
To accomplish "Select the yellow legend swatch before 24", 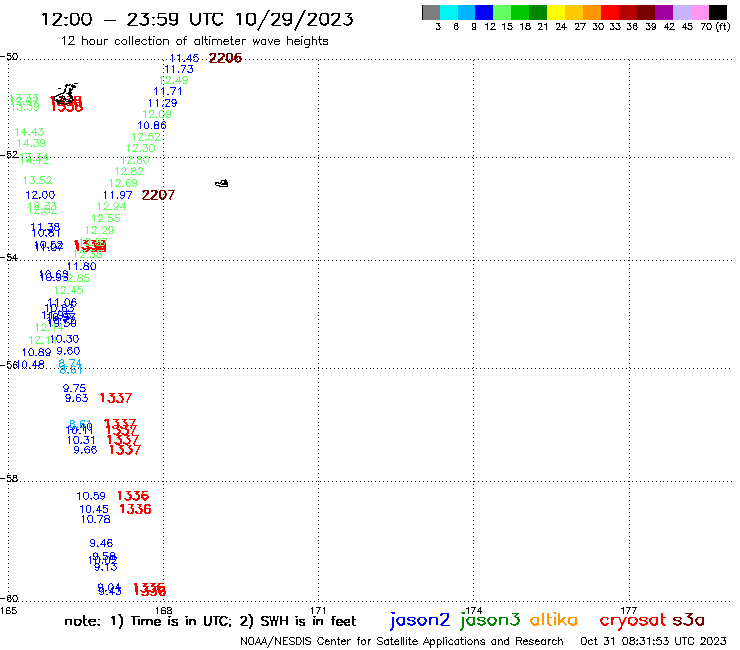I will 555,12.
